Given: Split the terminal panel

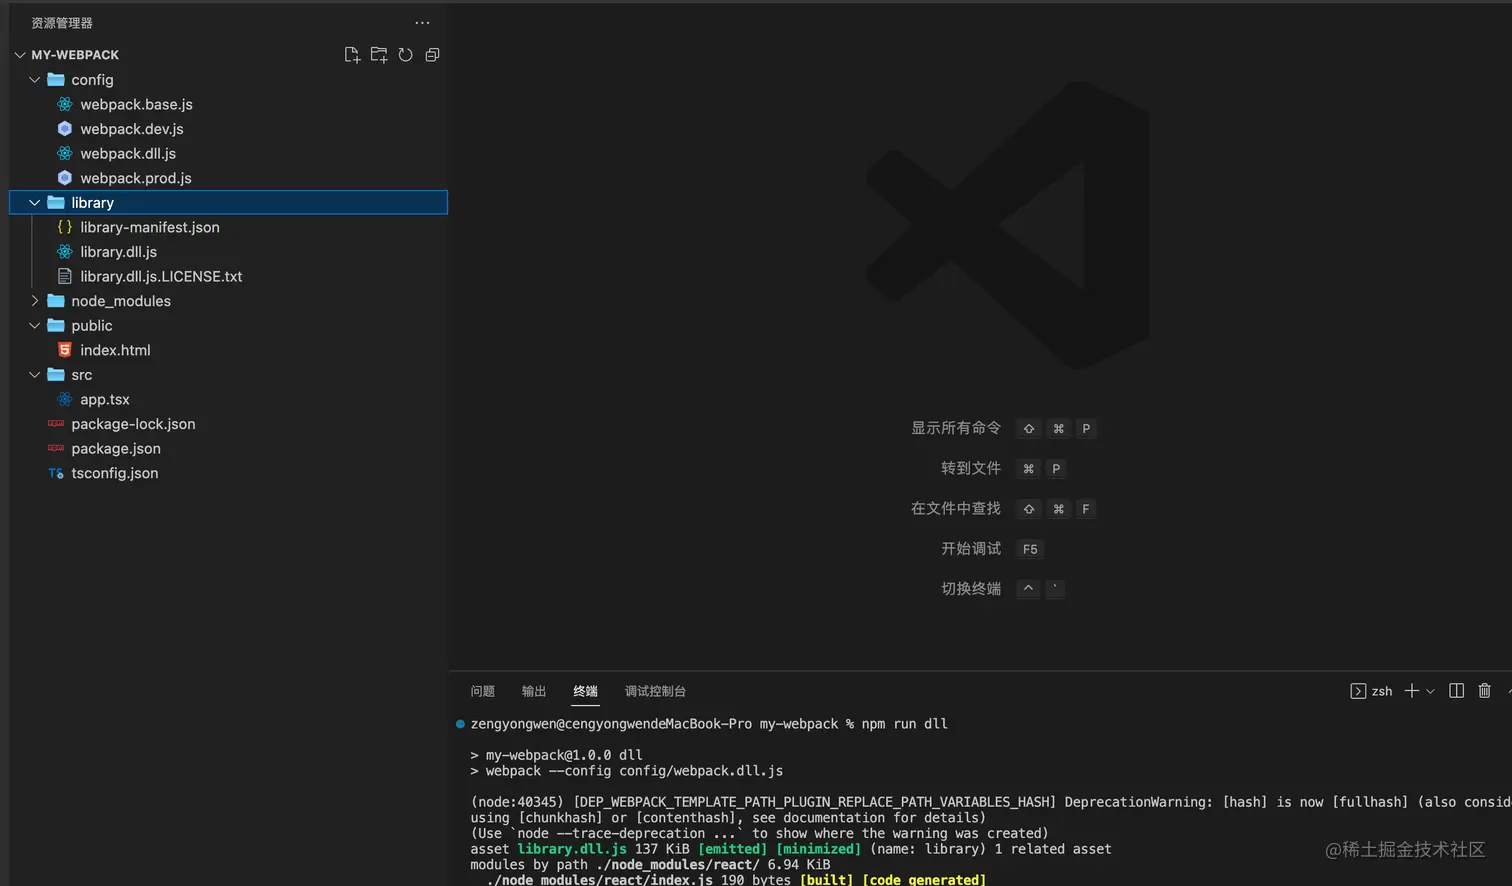Looking at the screenshot, I should tap(1457, 691).
